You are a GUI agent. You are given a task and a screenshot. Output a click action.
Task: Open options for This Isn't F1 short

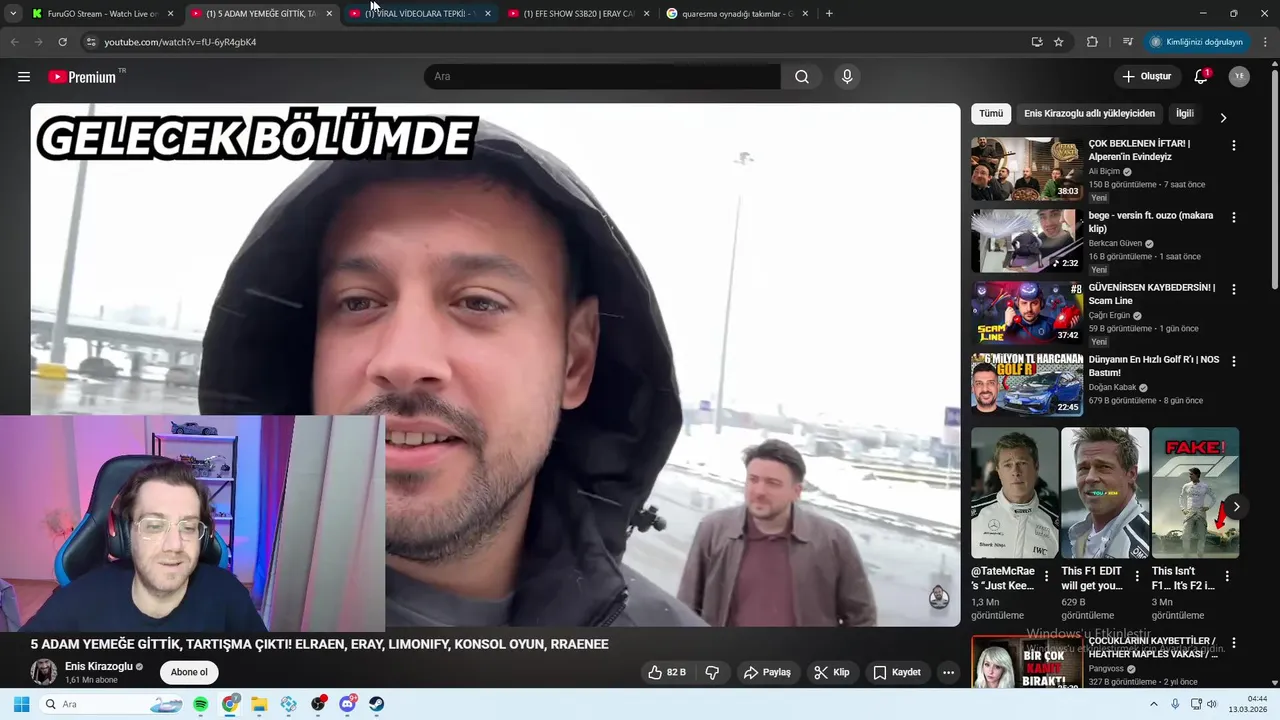(1227, 576)
